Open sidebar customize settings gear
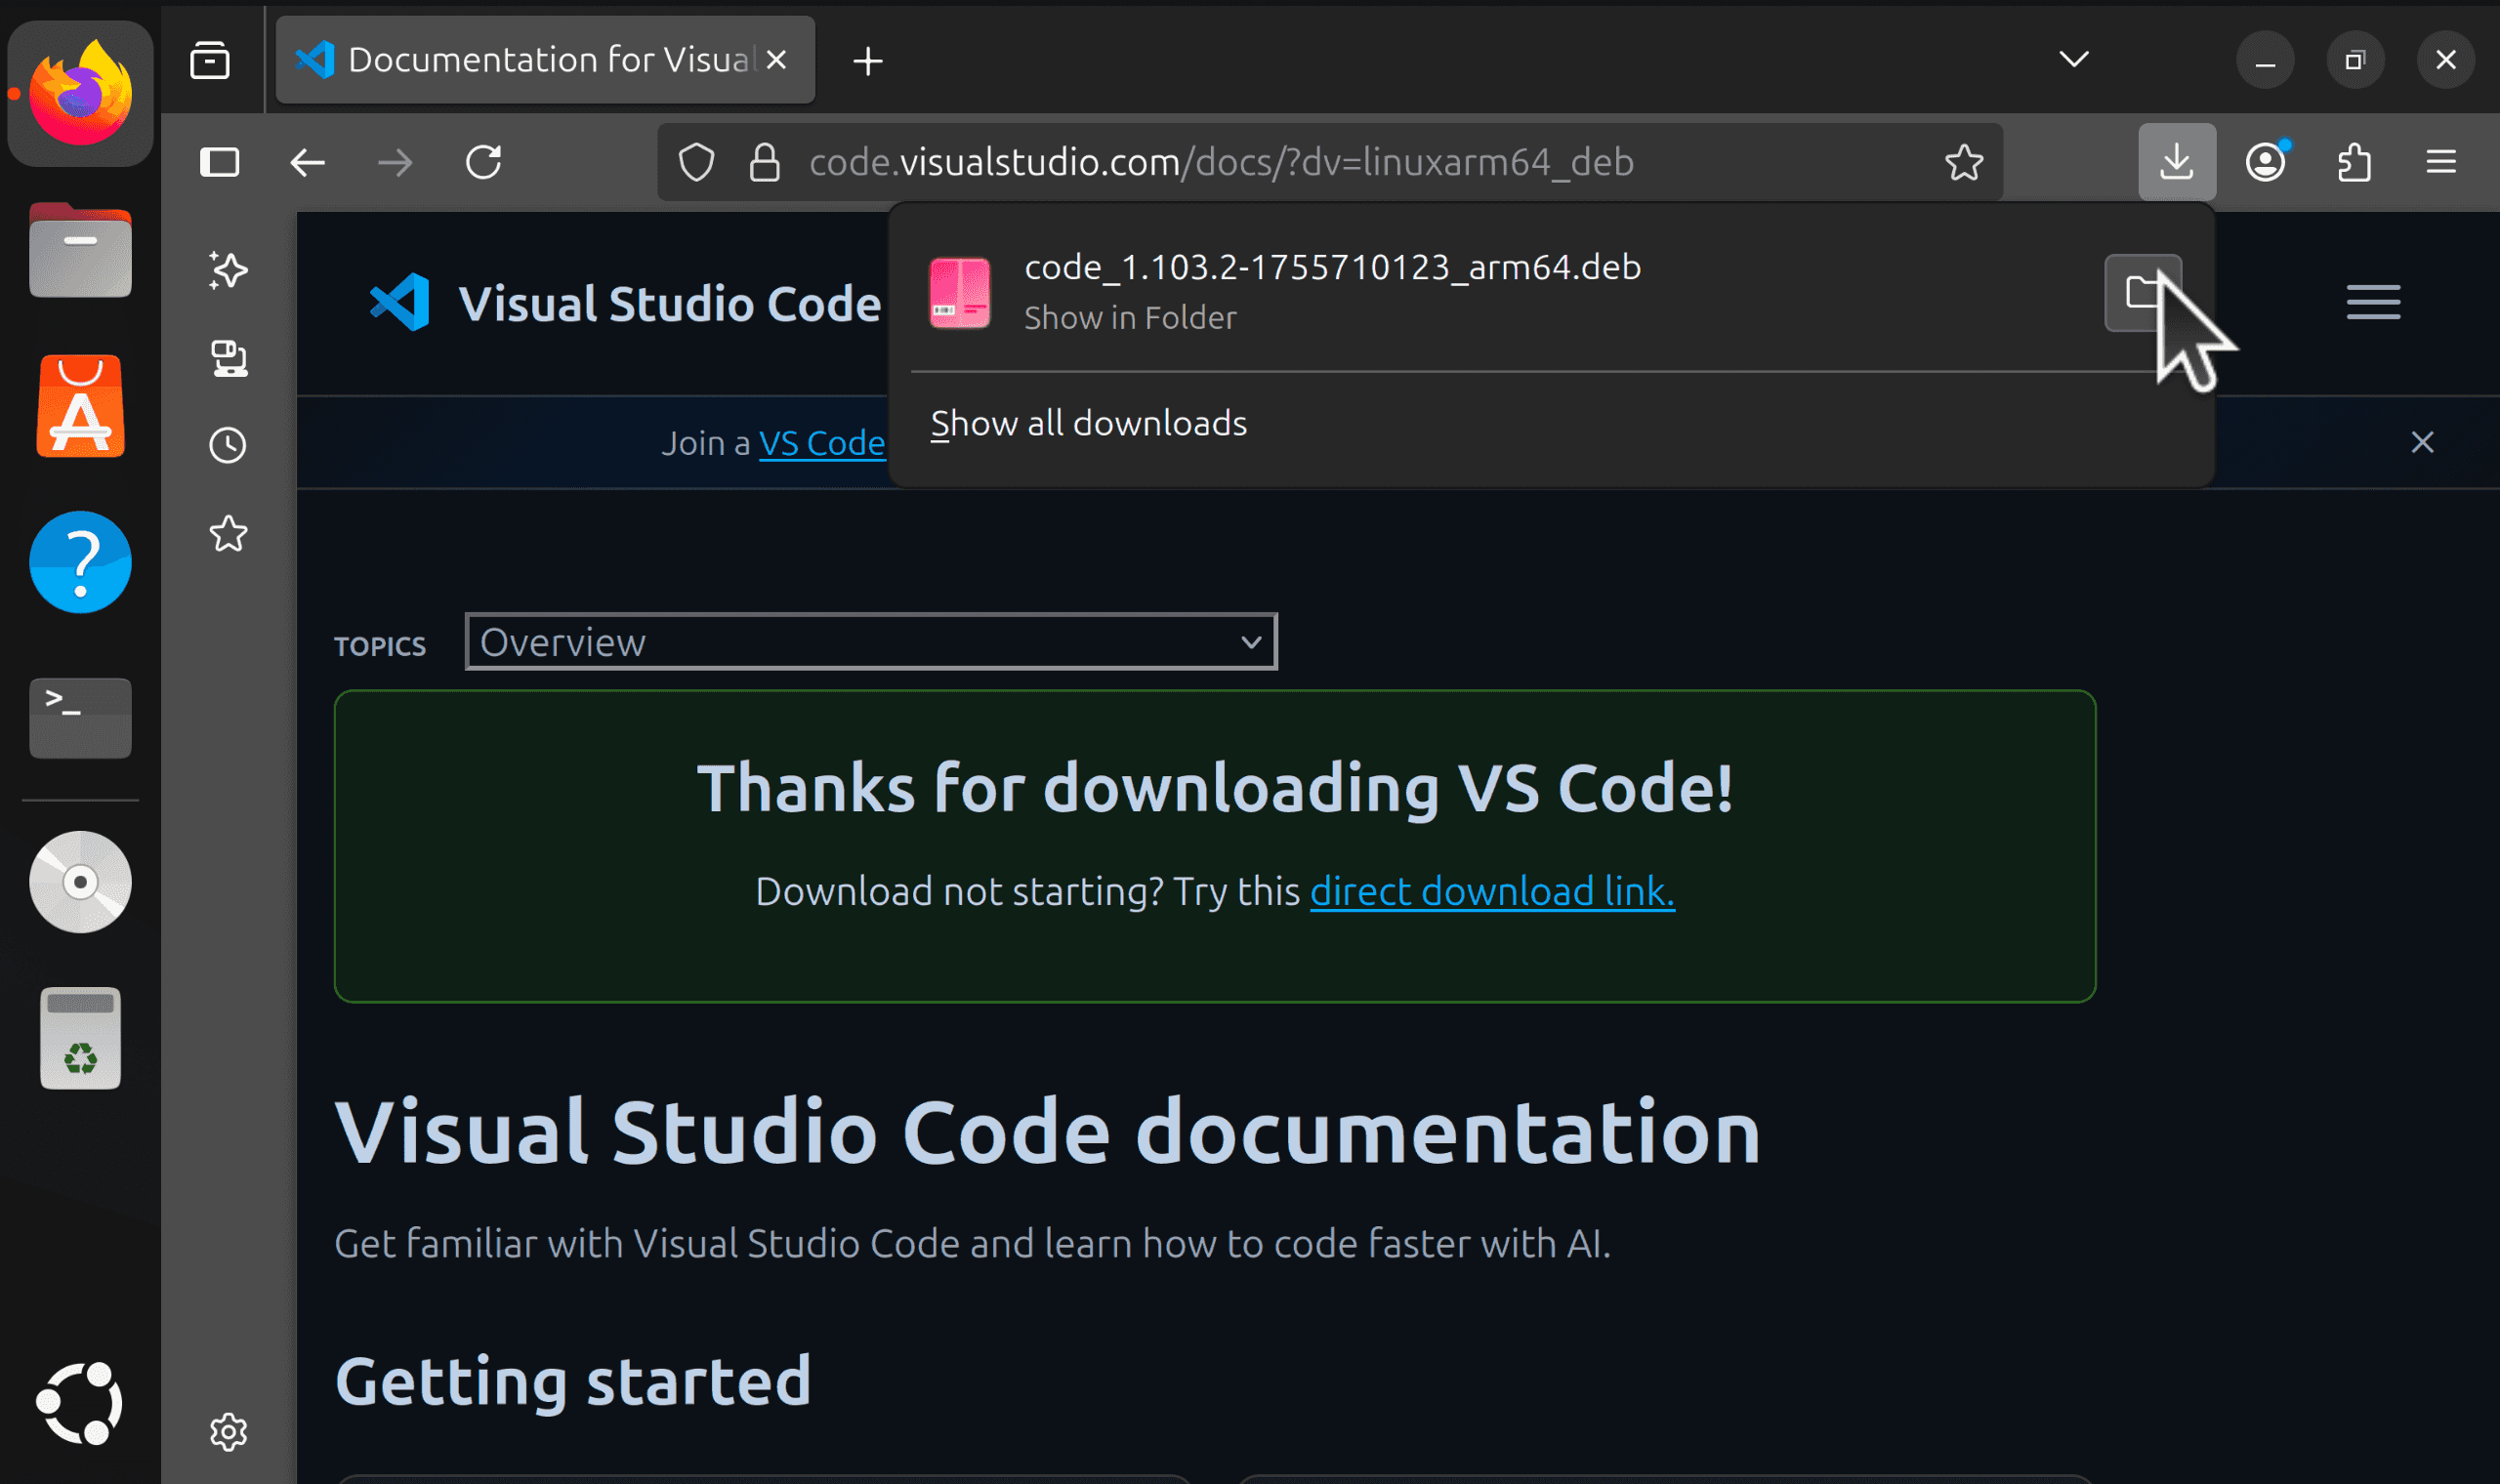Image resolution: width=2500 pixels, height=1484 pixels. tap(228, 1432)
